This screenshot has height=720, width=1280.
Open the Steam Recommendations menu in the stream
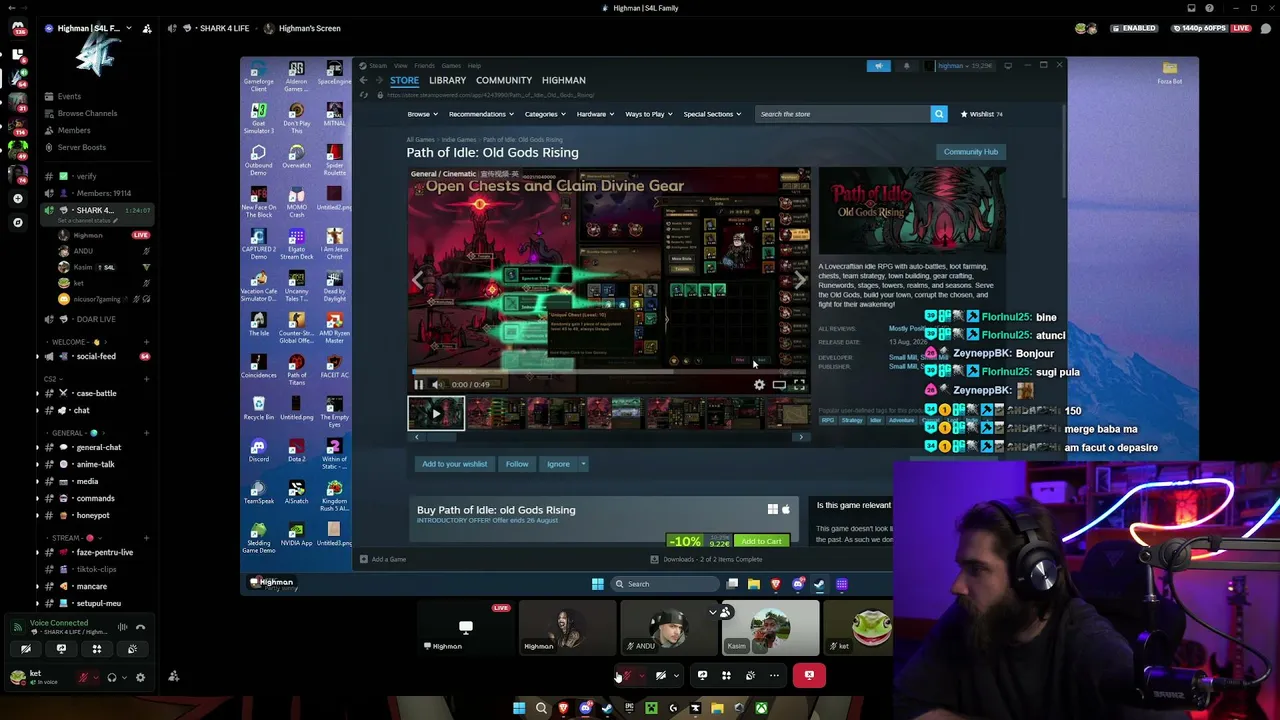(x=480, y=114)
